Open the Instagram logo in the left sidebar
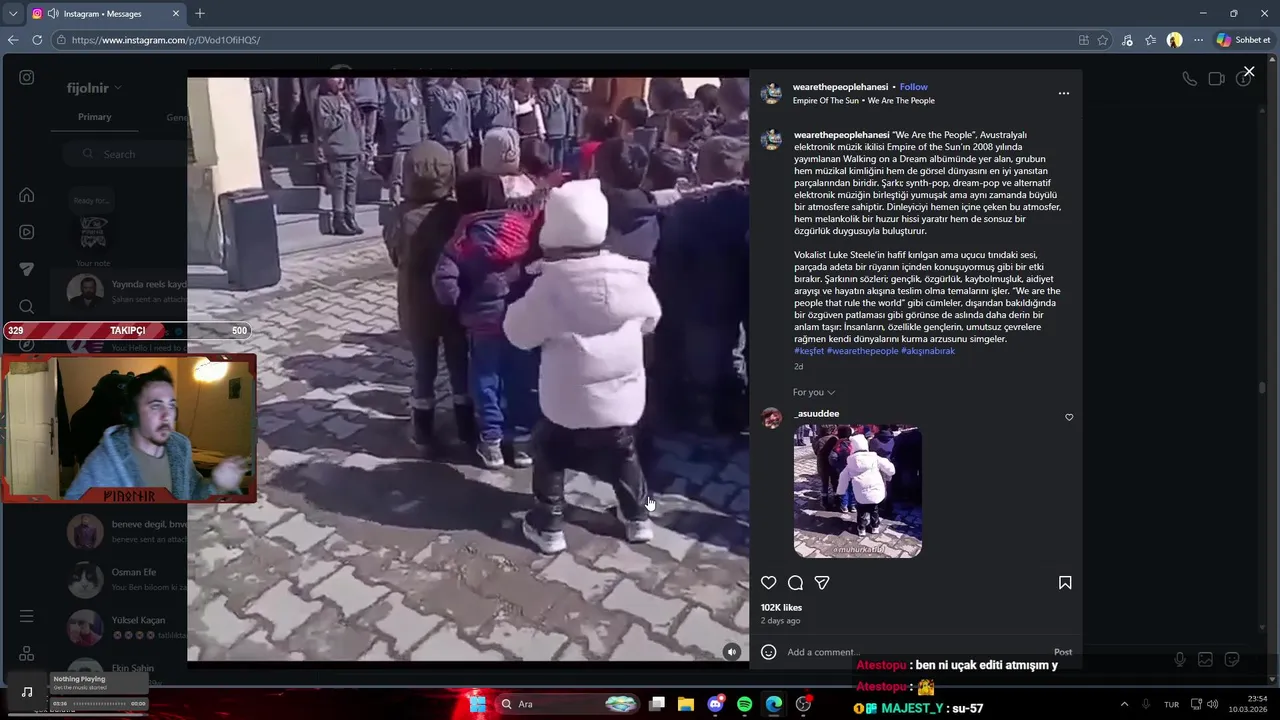Screen dimensions: 1280x720 pos(27,77)
